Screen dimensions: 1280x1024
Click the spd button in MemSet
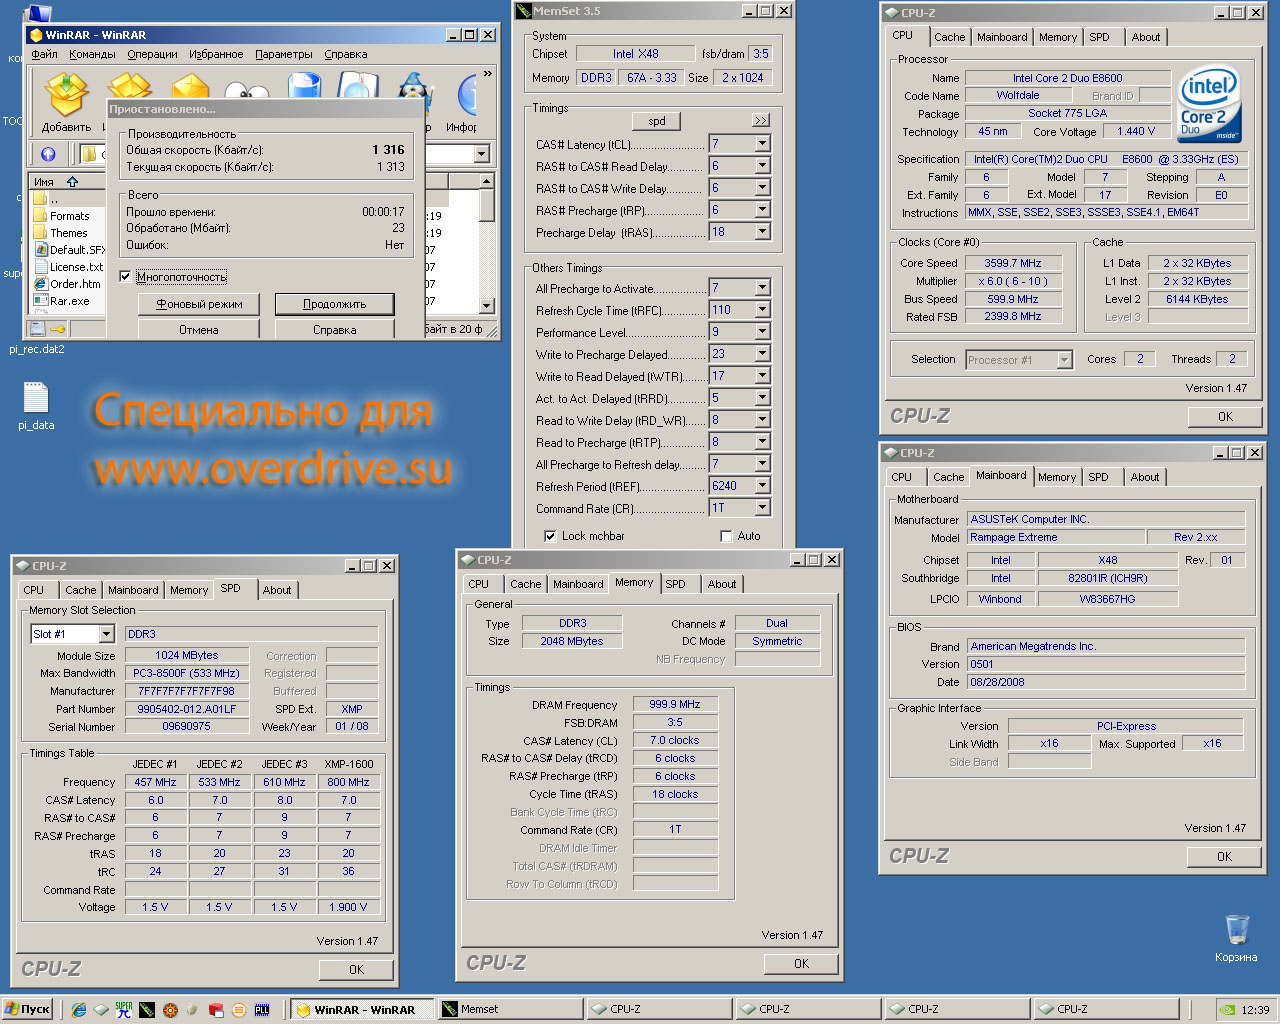click(x=656, y=121)
